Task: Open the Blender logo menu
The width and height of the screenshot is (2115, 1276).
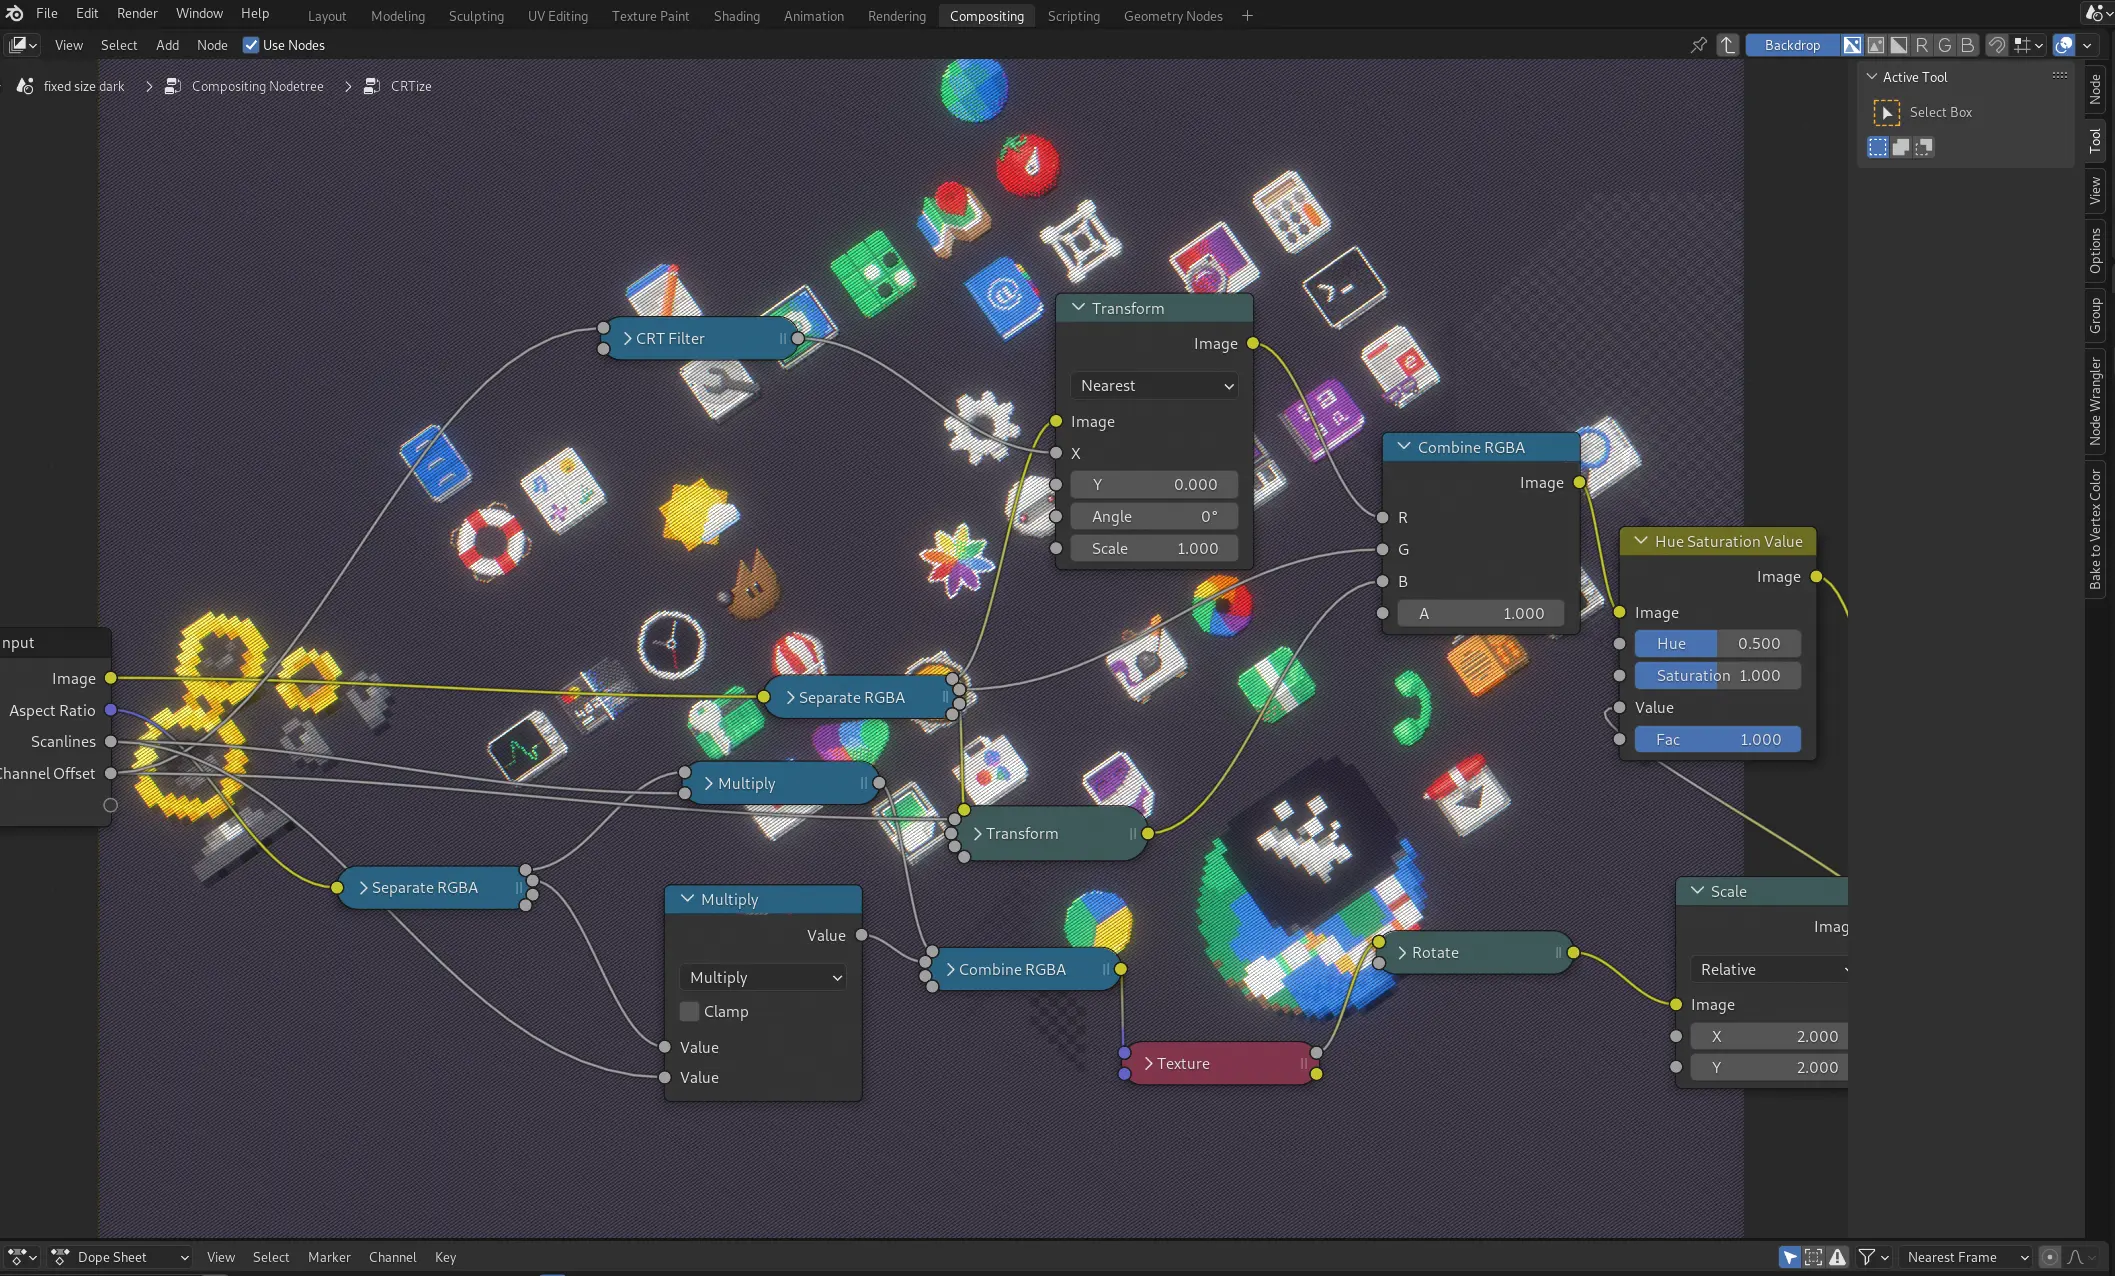Action: click(x=14, y=13)
